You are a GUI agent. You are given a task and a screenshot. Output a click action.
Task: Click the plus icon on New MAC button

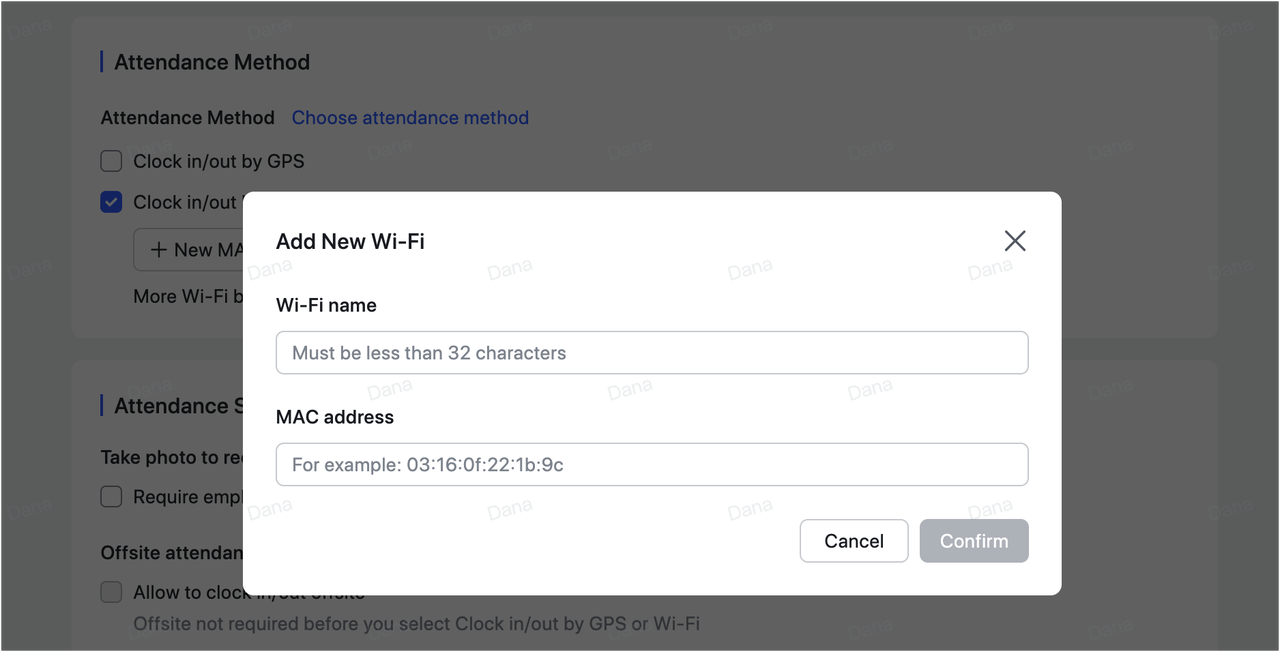pyautogui.click(x=160, y=249)
